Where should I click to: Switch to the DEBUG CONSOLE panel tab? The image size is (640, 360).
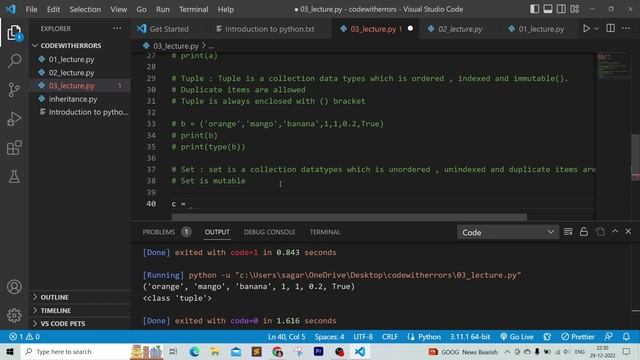point(269,232)
